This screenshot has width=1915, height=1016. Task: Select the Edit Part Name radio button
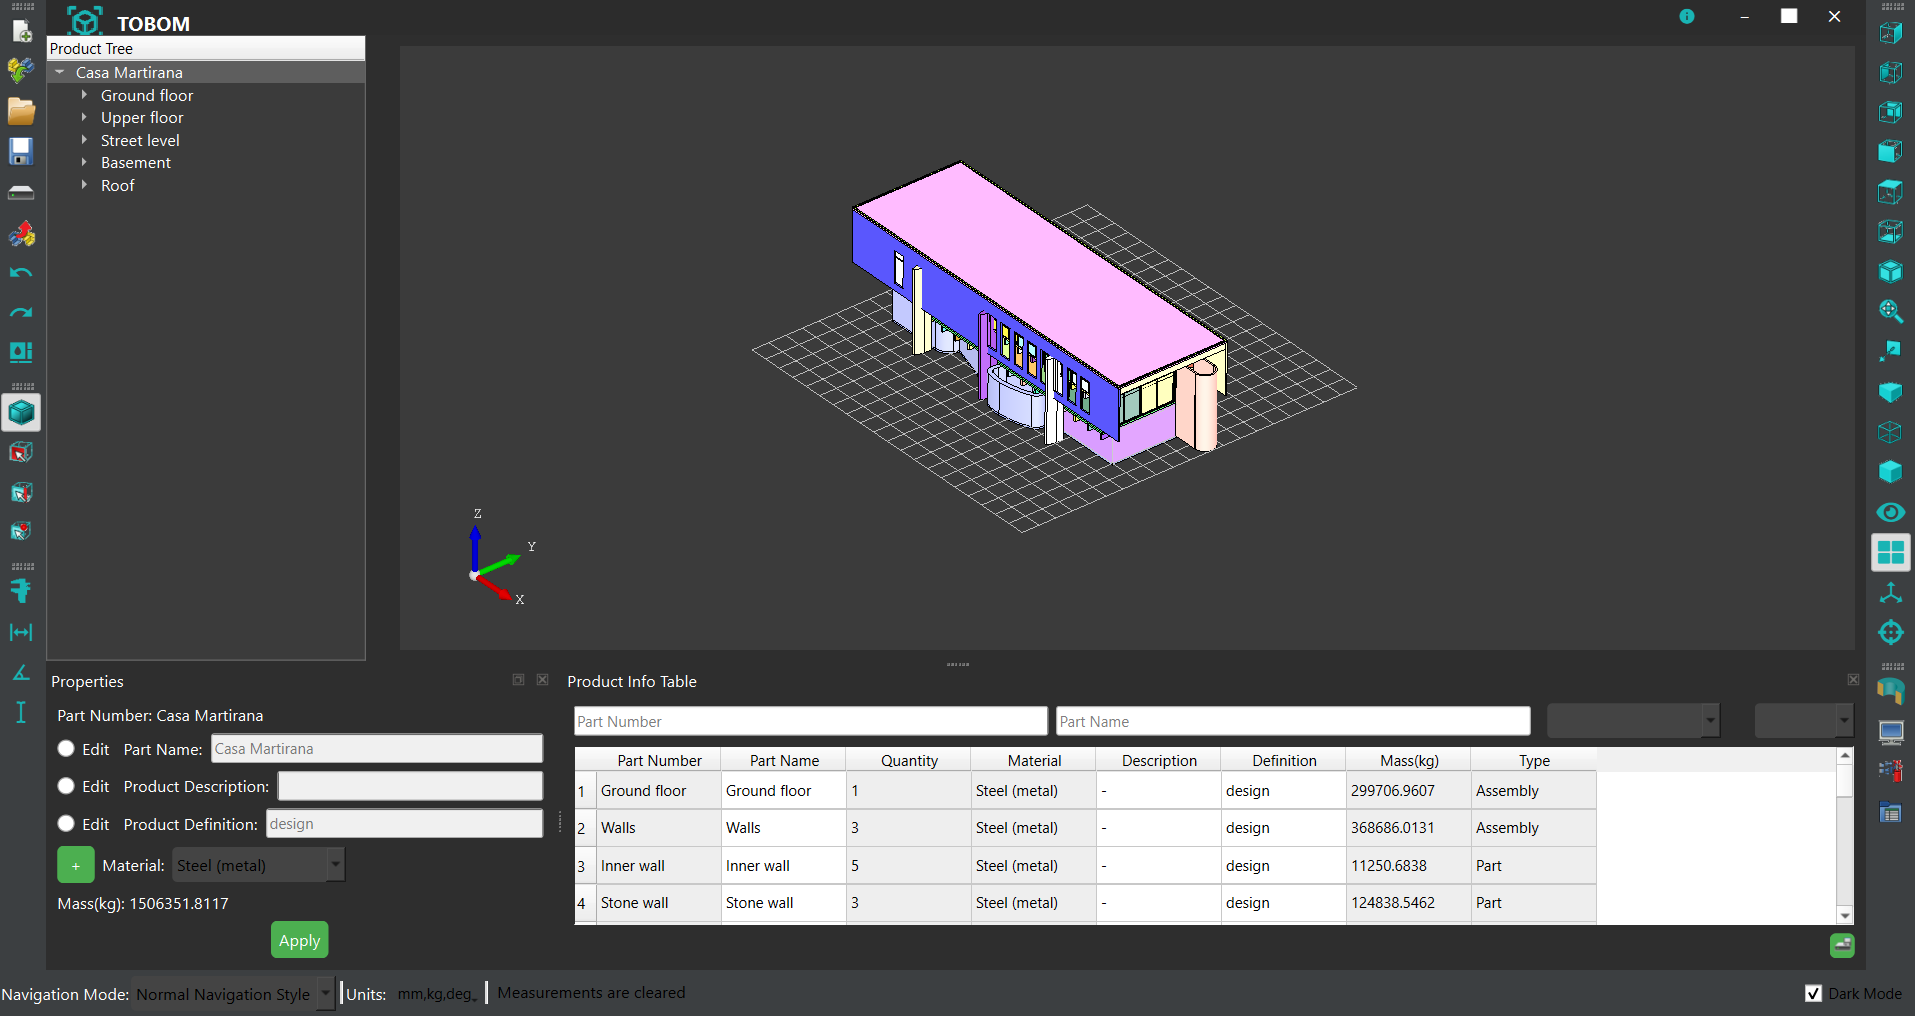66,749
